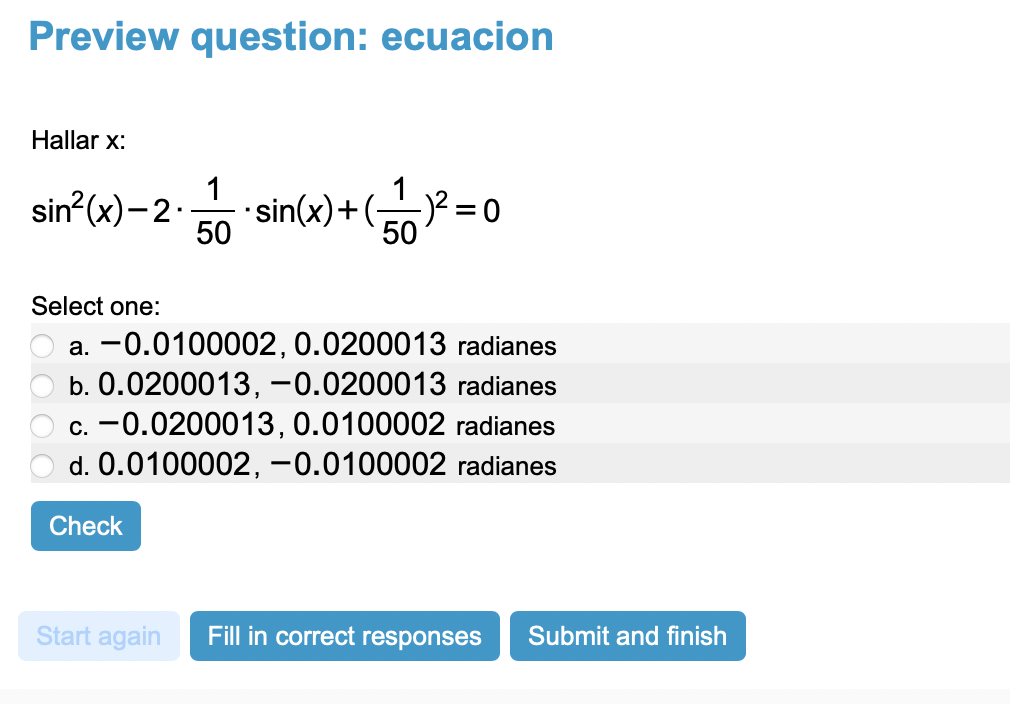
Task: Click the sin²(x) term in the equation
Action: pos(76,211)
